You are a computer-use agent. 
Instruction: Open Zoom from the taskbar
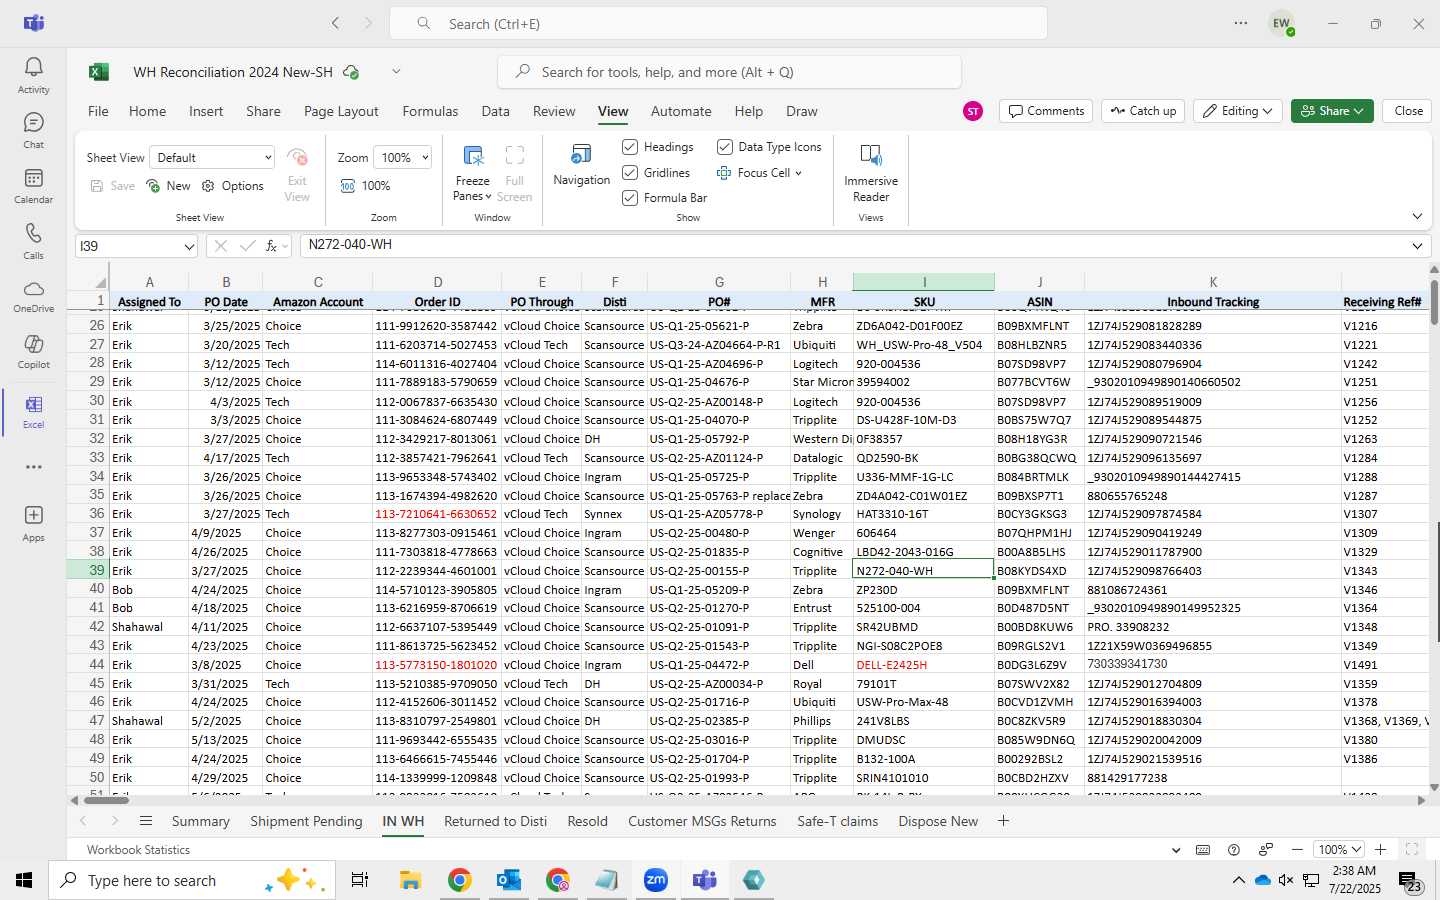click(655, 880)
